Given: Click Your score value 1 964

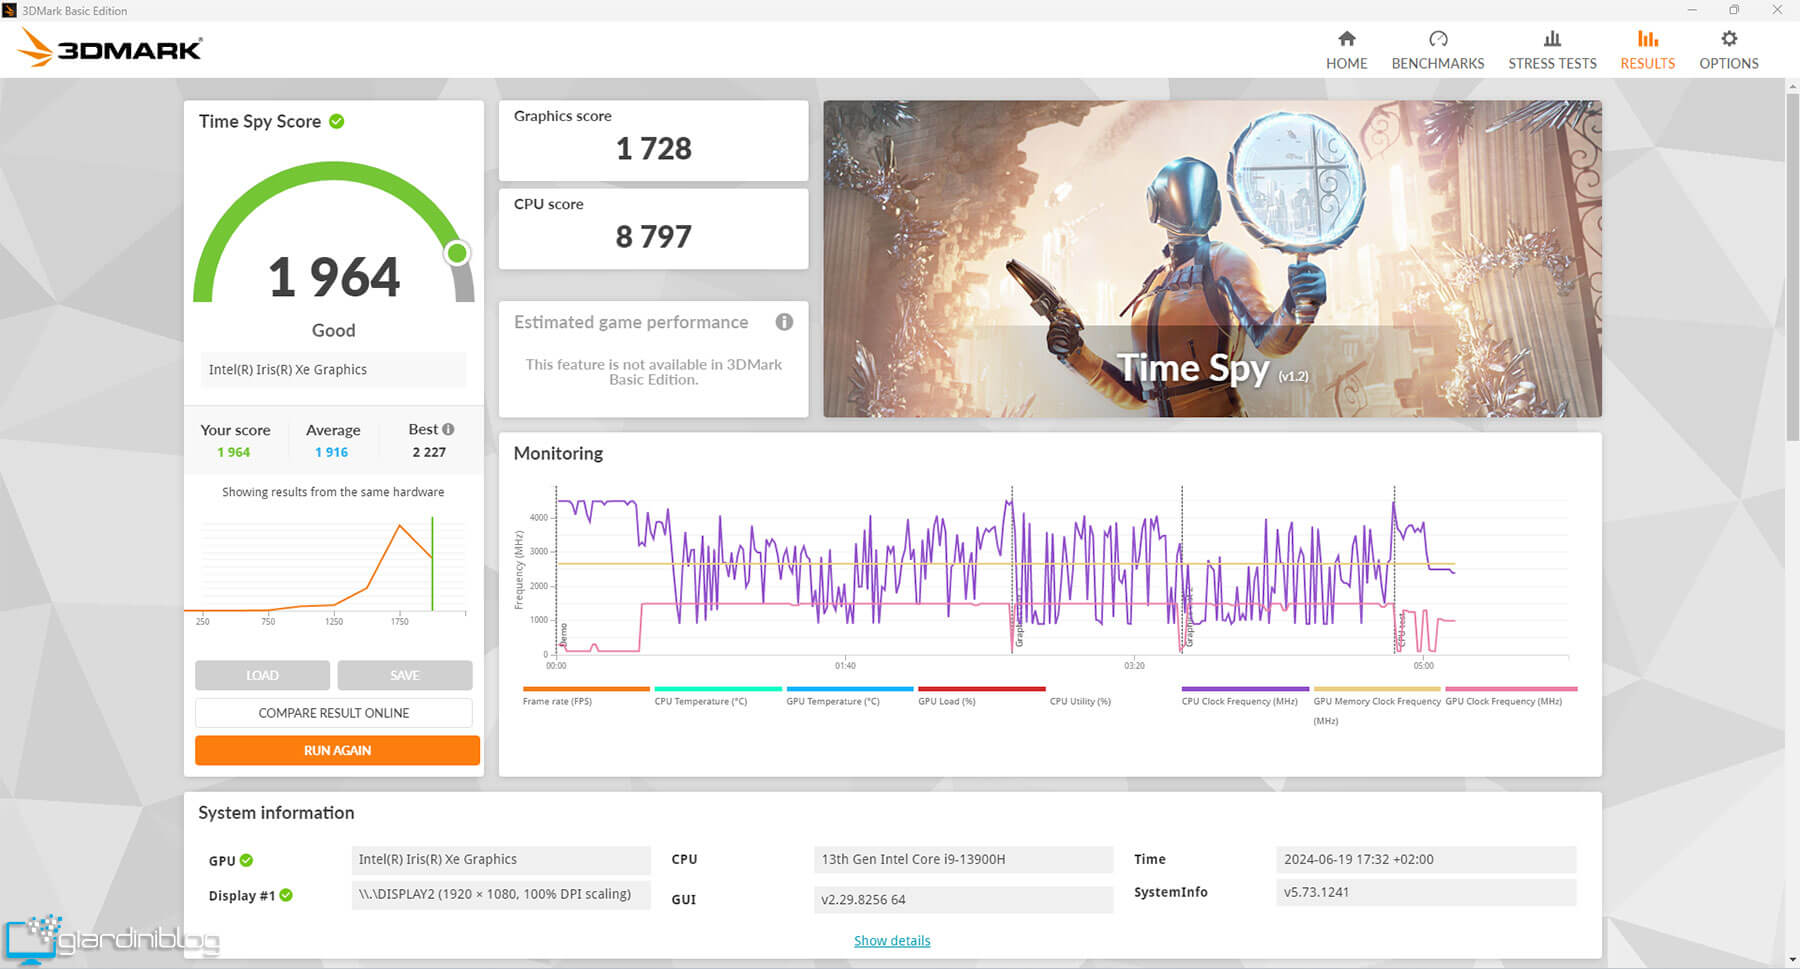Looking at the screenshot, I should [x=233, y=452].
